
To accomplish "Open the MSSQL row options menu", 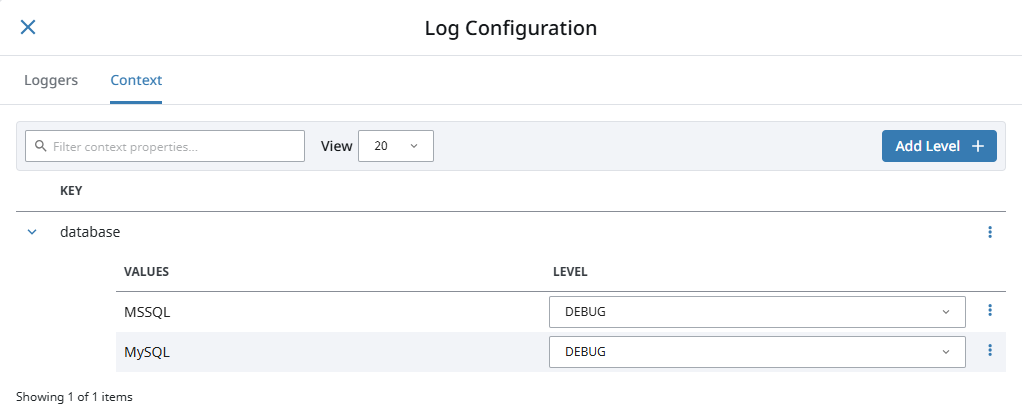I will pyautogui.click(x=990, y=311).
